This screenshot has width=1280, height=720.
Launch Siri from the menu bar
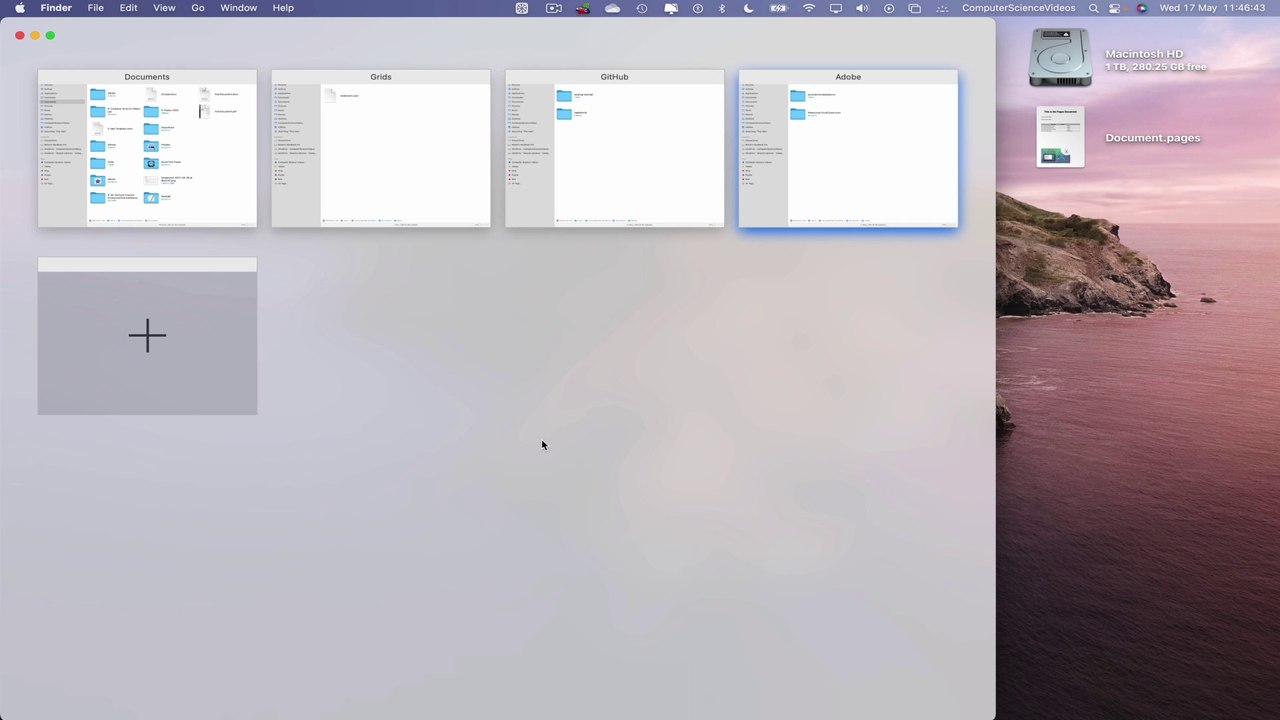click(x=1142, y=8)
